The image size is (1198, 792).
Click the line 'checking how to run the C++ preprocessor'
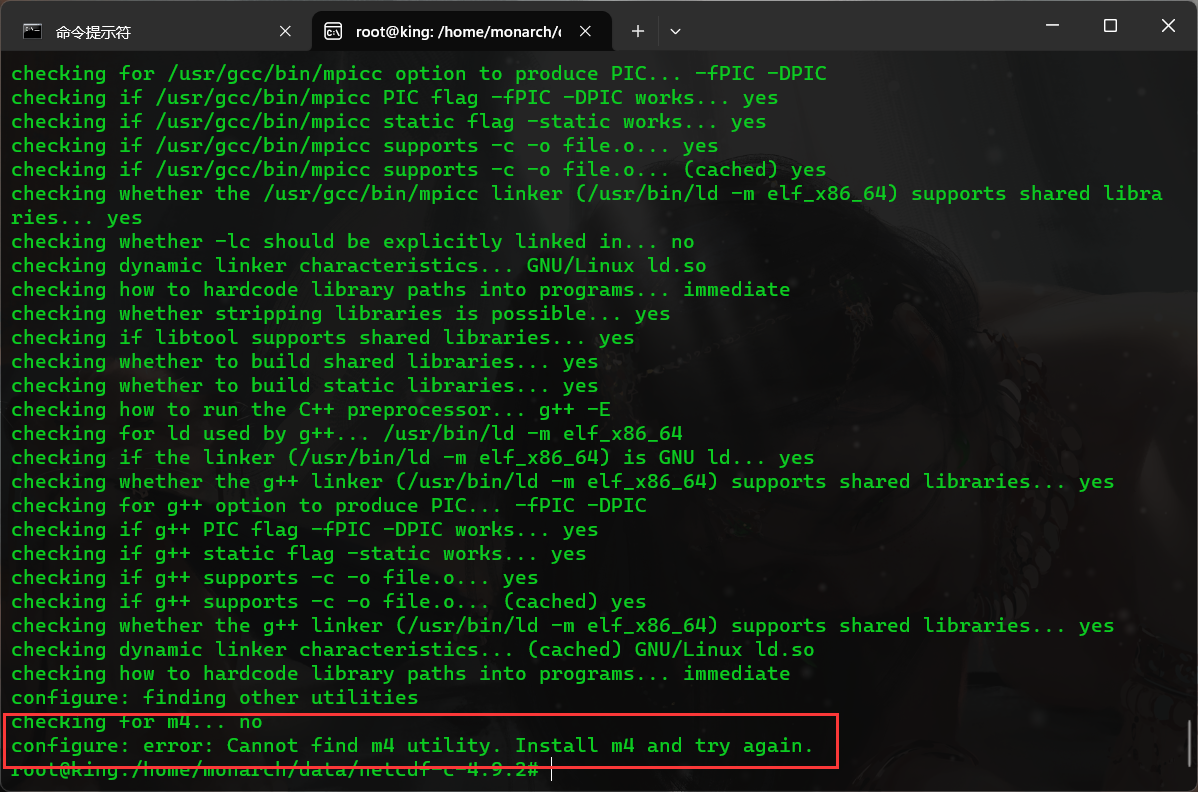(311, 409)
